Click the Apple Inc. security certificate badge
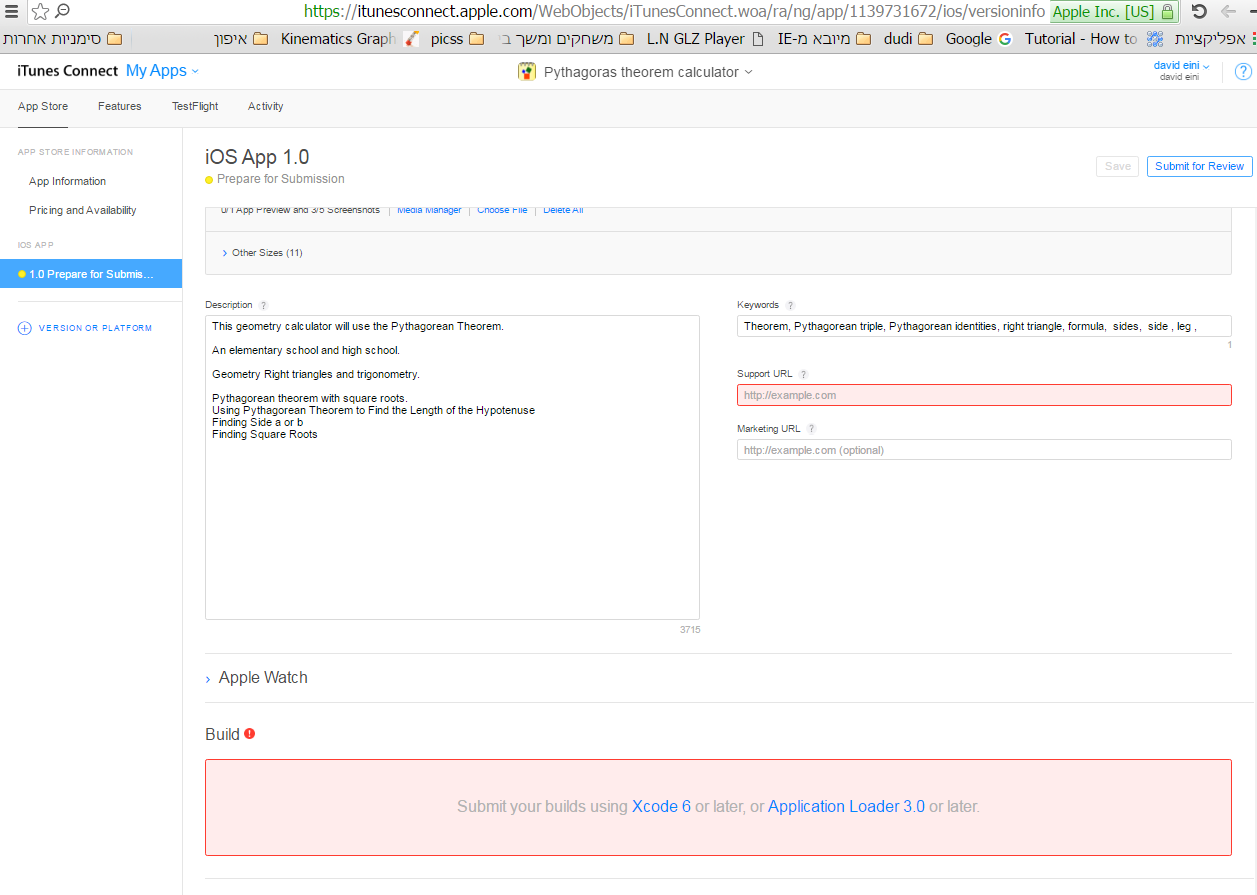This screenshot has height=895, width=1257. tap(1114, 12)
